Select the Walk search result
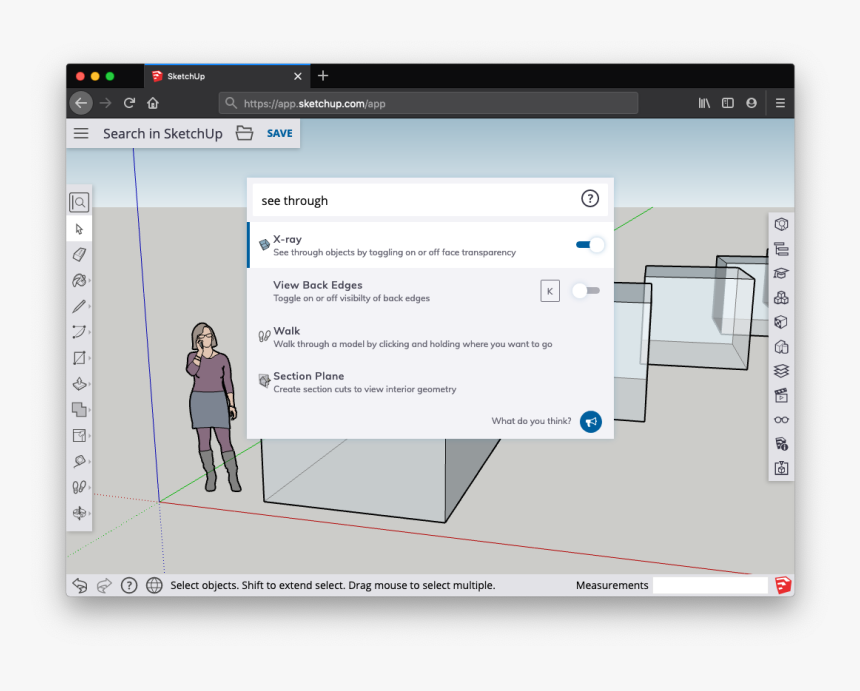Screen dimensions: 860x691 tap(431, 337)
